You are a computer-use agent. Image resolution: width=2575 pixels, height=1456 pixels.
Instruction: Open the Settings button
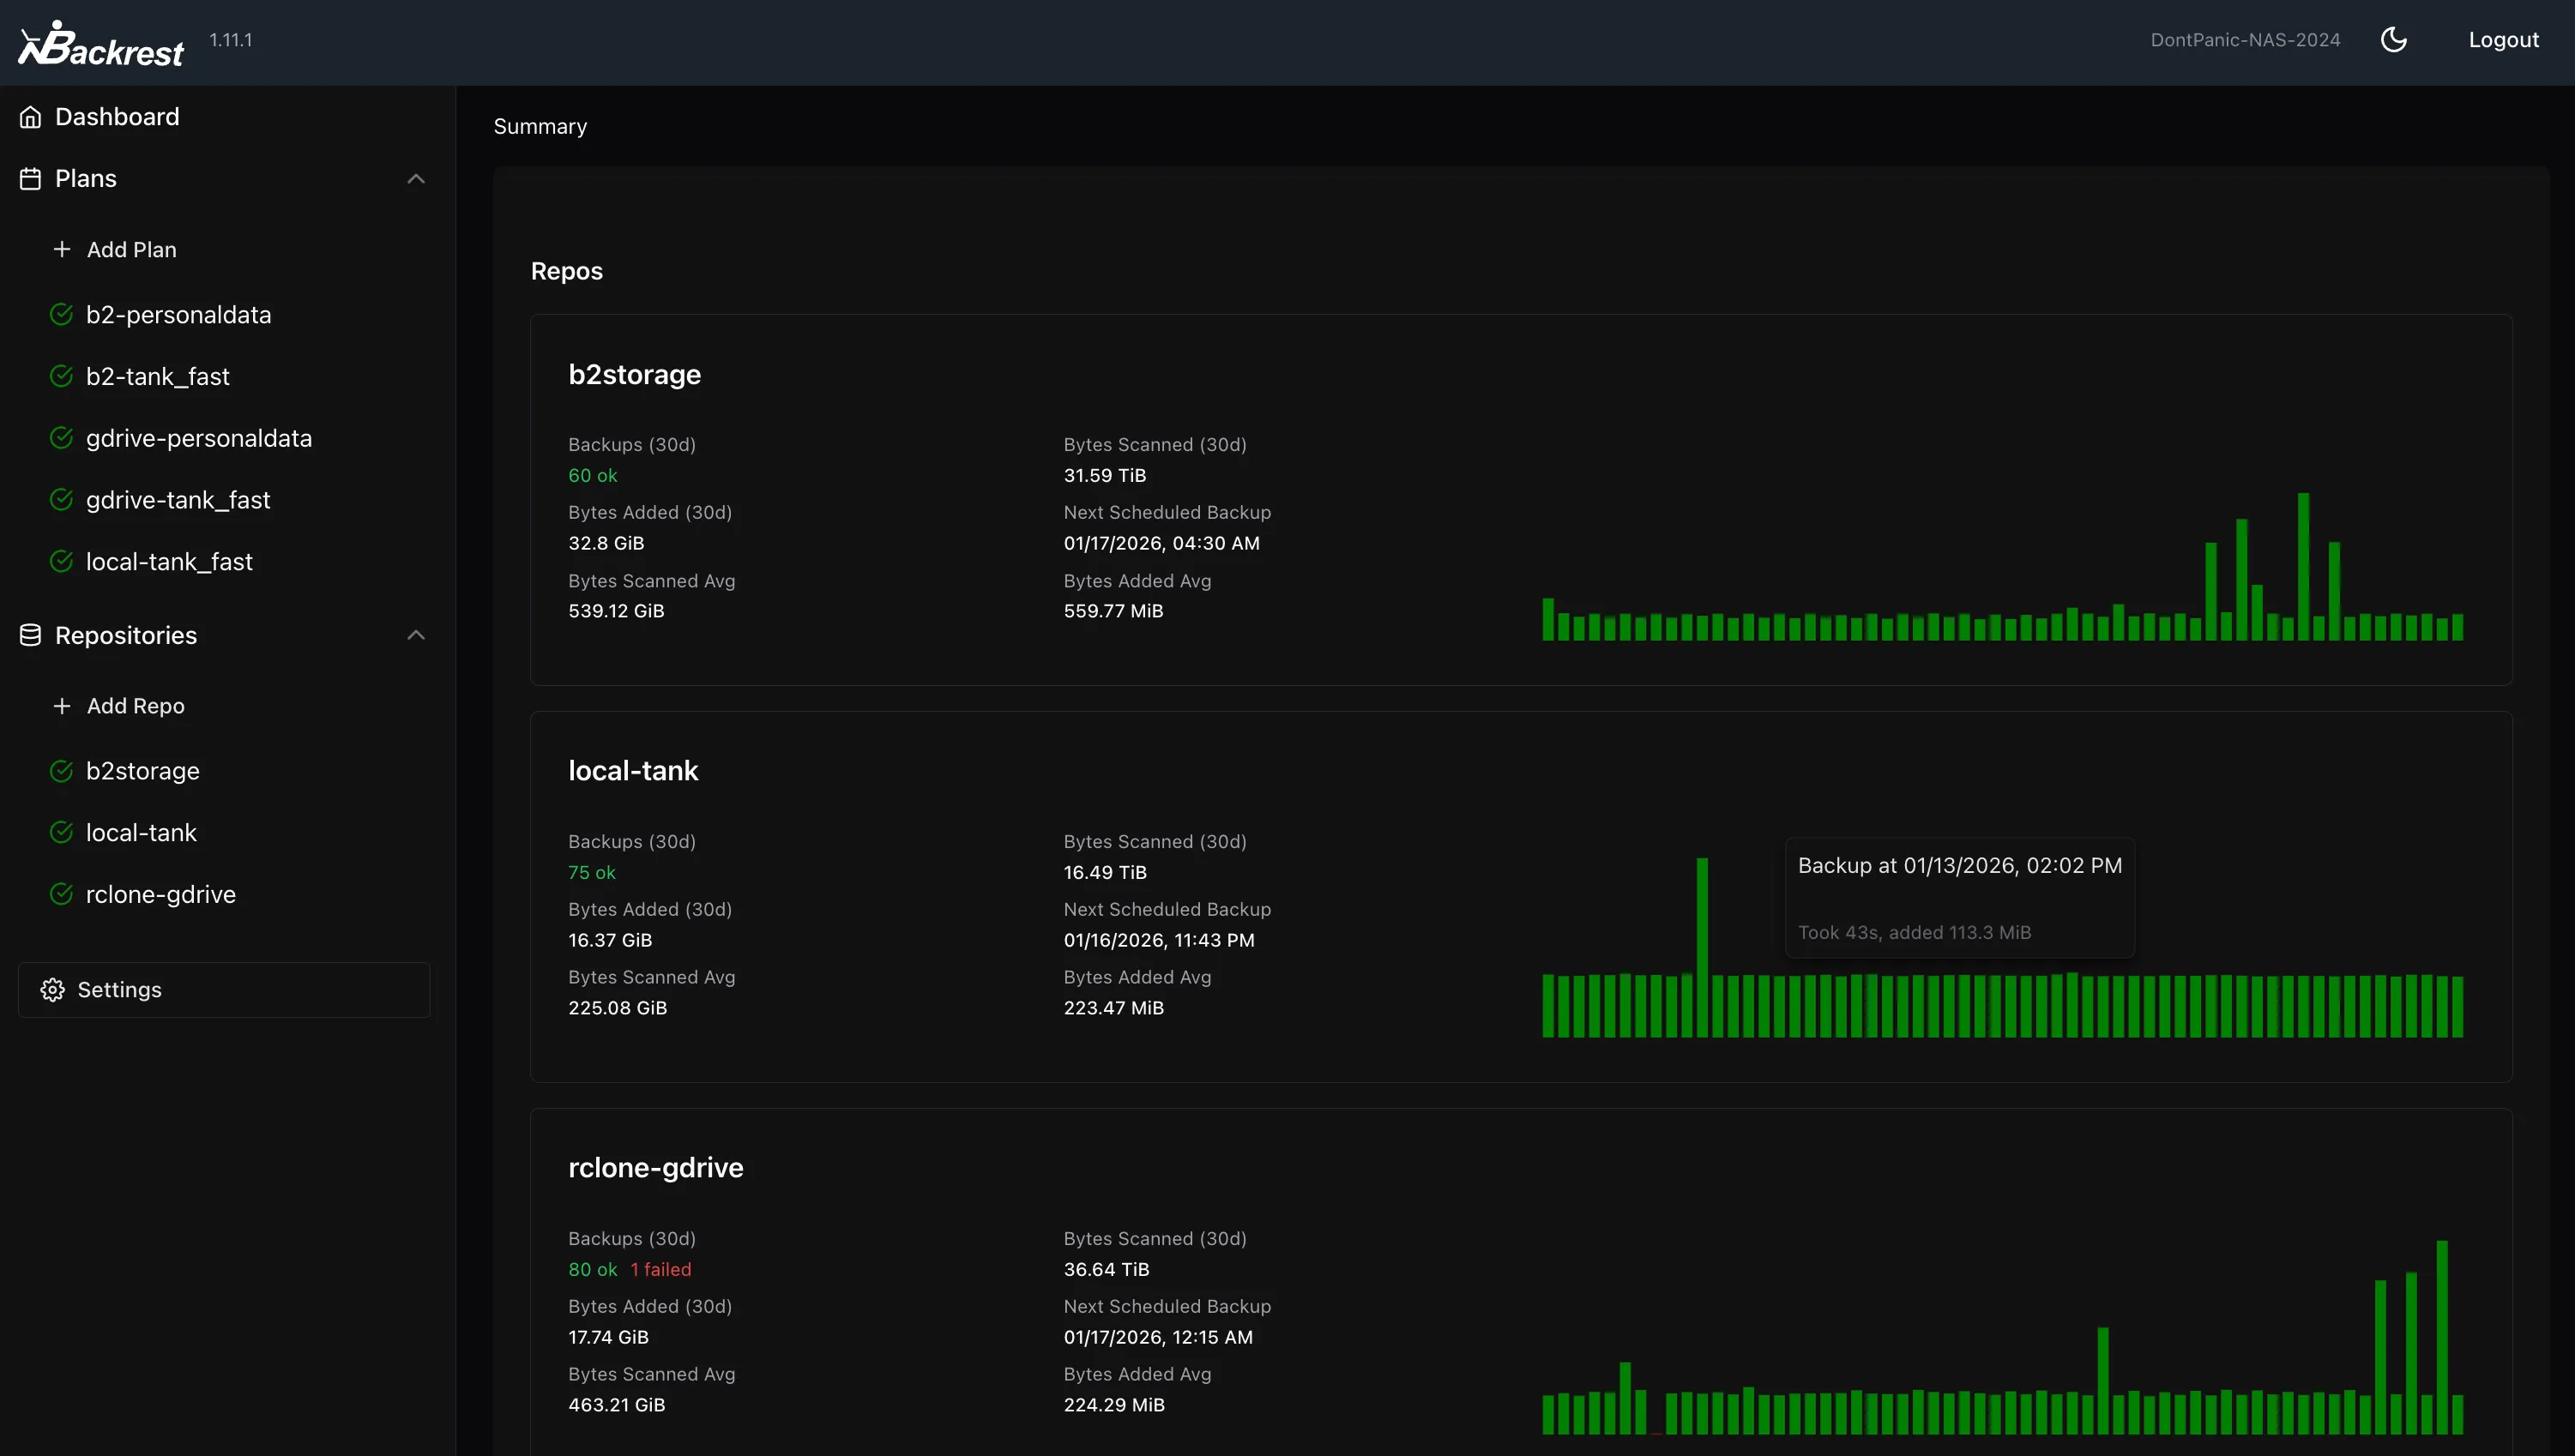tap(224, 990)
